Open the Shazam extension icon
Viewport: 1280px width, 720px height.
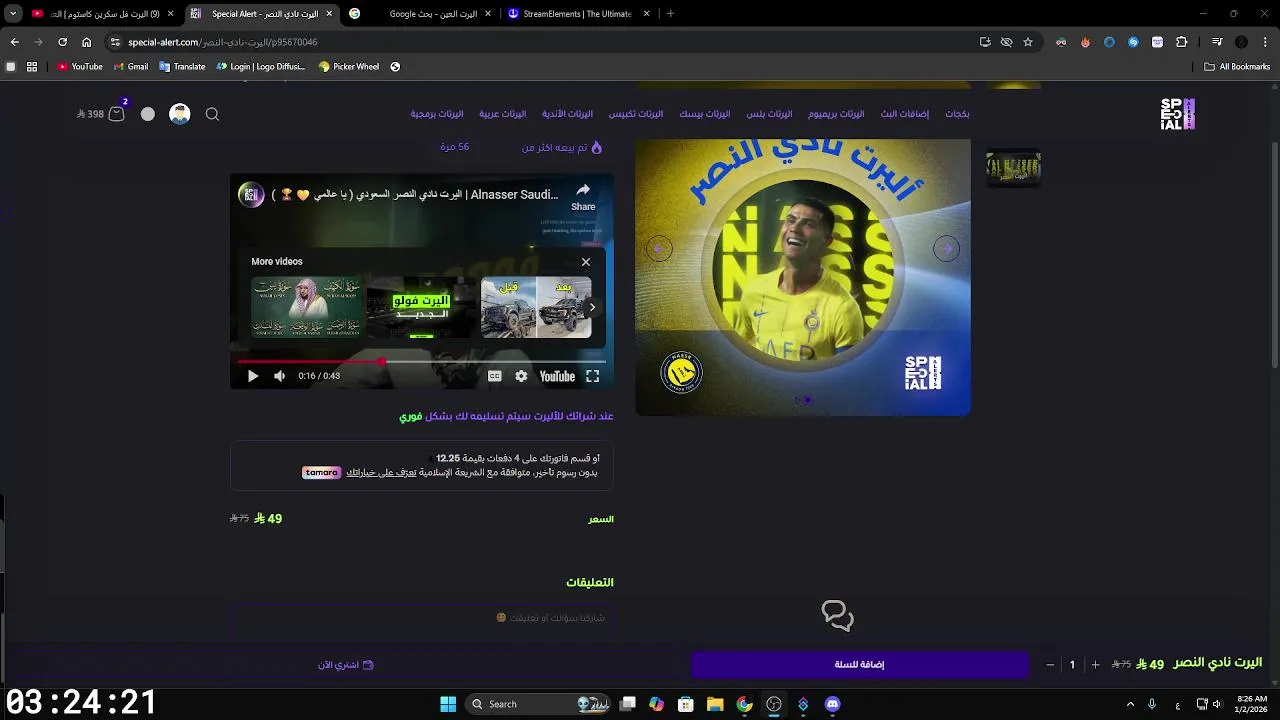click(x=1133, y=42)
